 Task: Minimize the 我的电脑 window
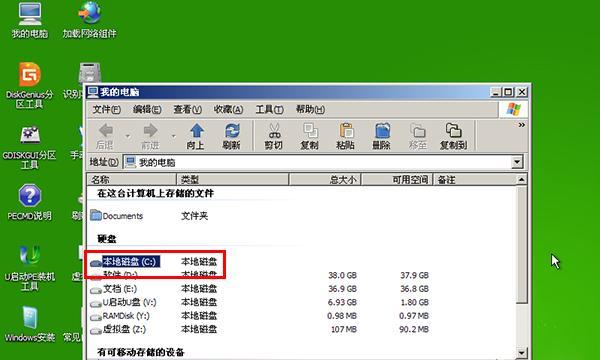tap(496, 92)
